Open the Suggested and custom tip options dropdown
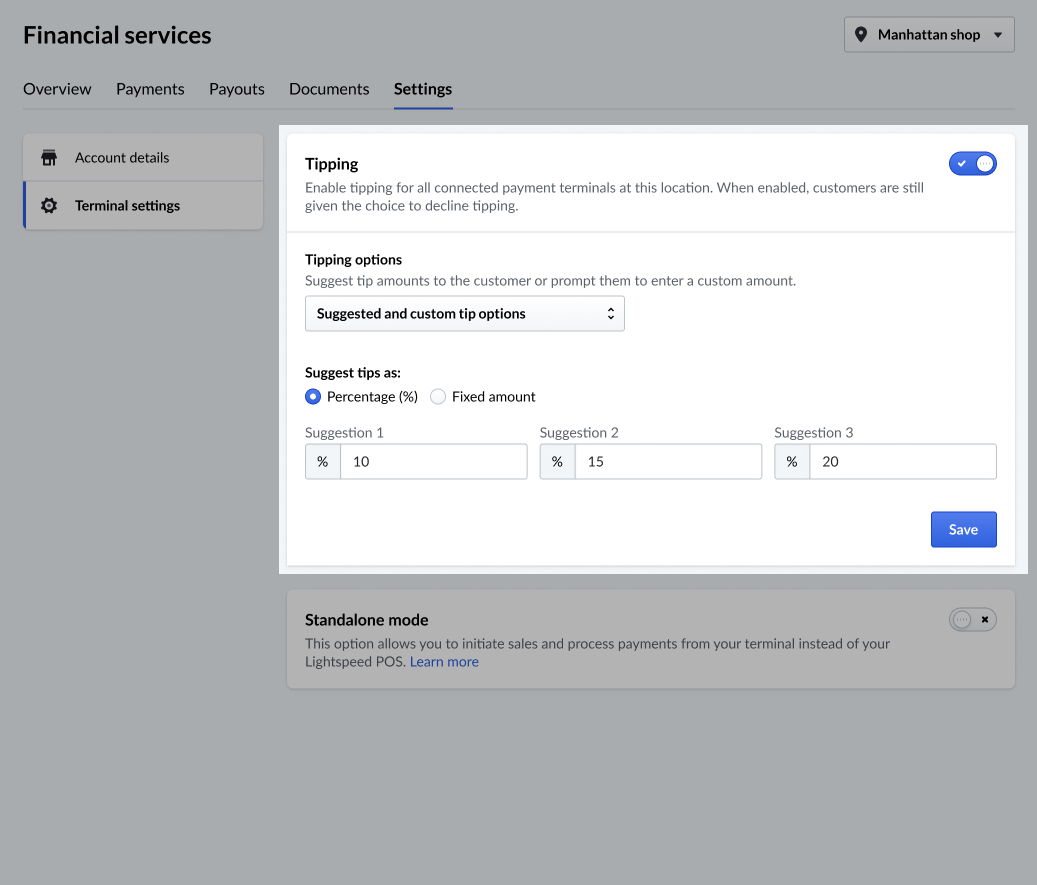This screenshot has width=1037, height=885. pos(464,314)
